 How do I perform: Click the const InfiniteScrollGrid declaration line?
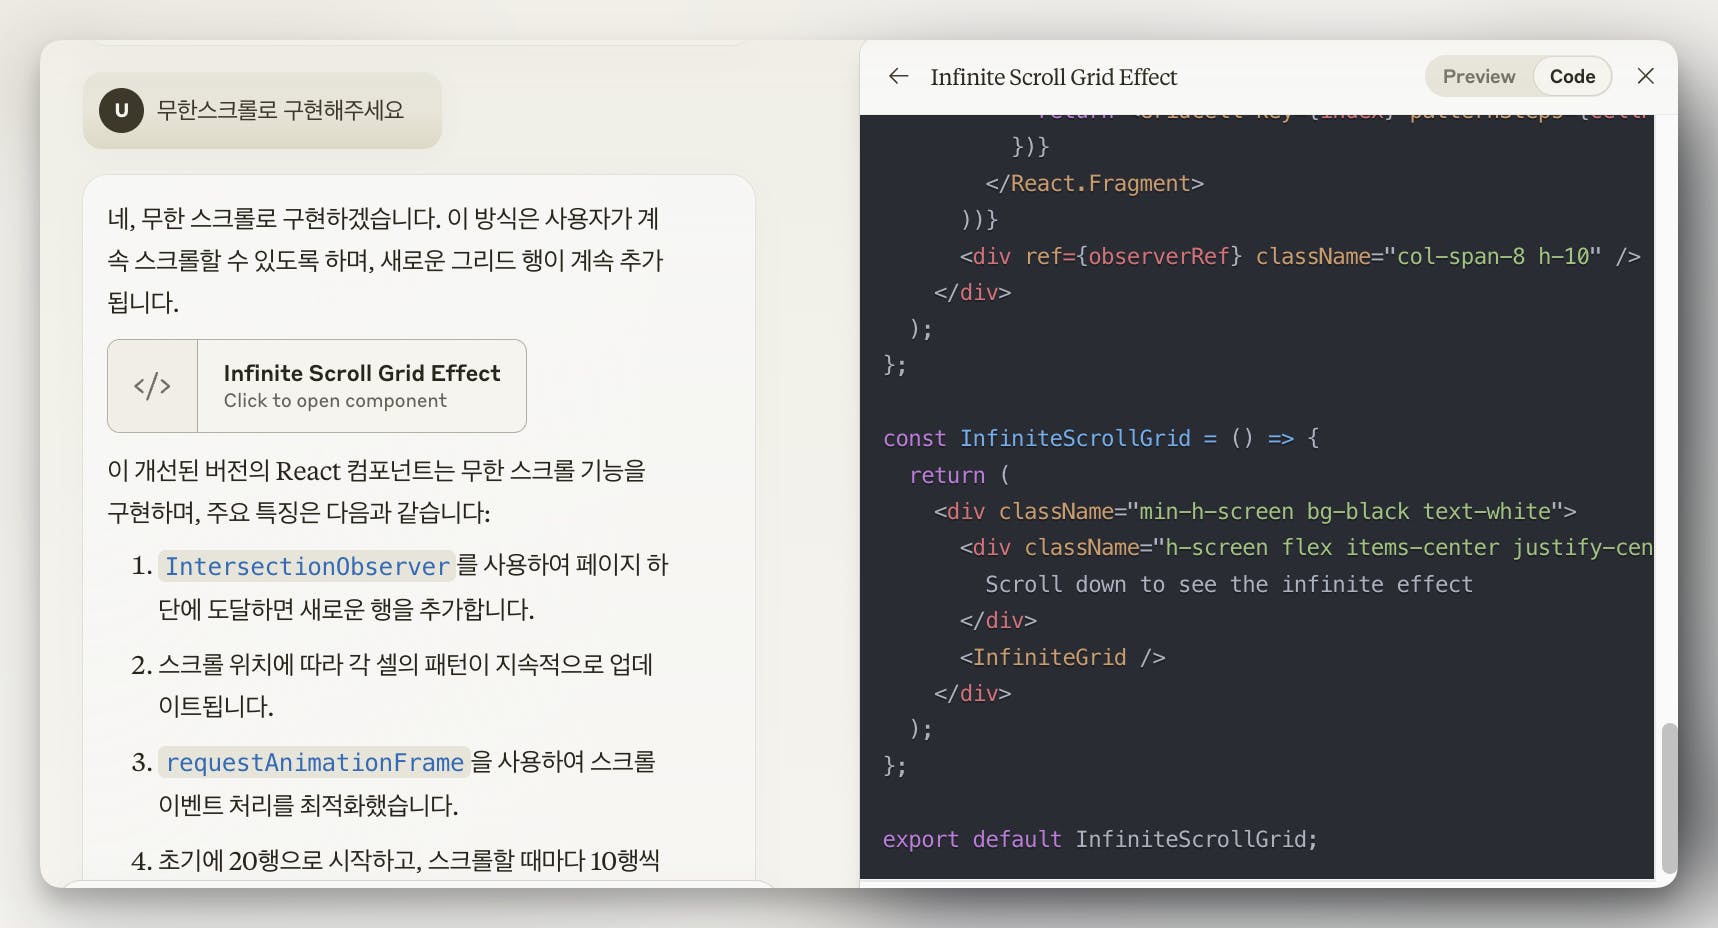1101,438
